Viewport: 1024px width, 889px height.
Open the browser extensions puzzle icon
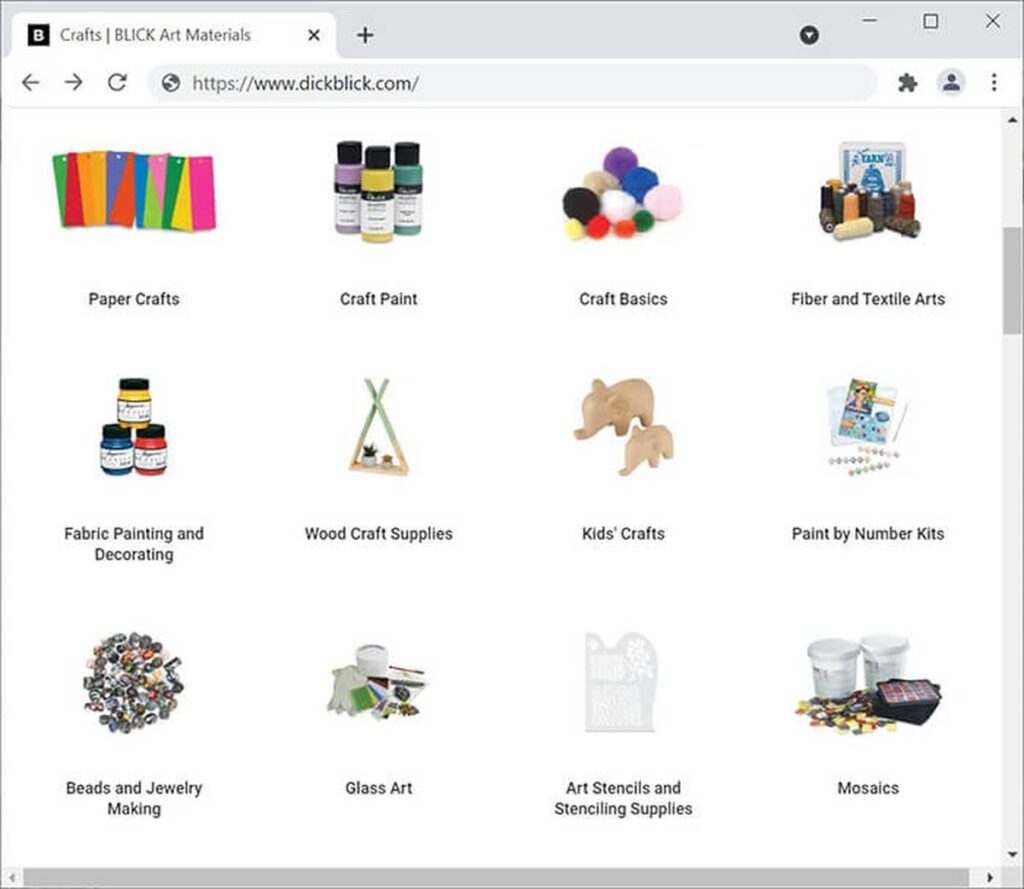coord(907,82)
